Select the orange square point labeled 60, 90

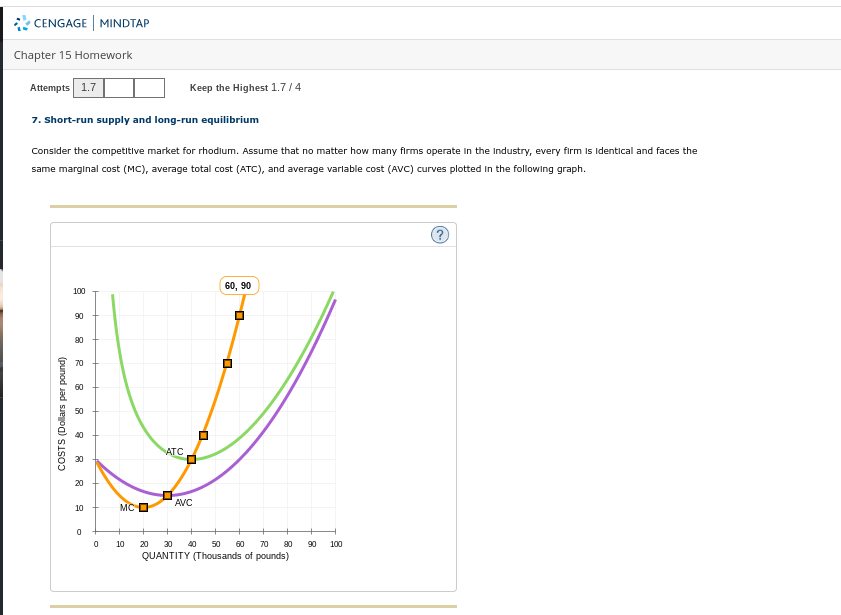point(239,314)
